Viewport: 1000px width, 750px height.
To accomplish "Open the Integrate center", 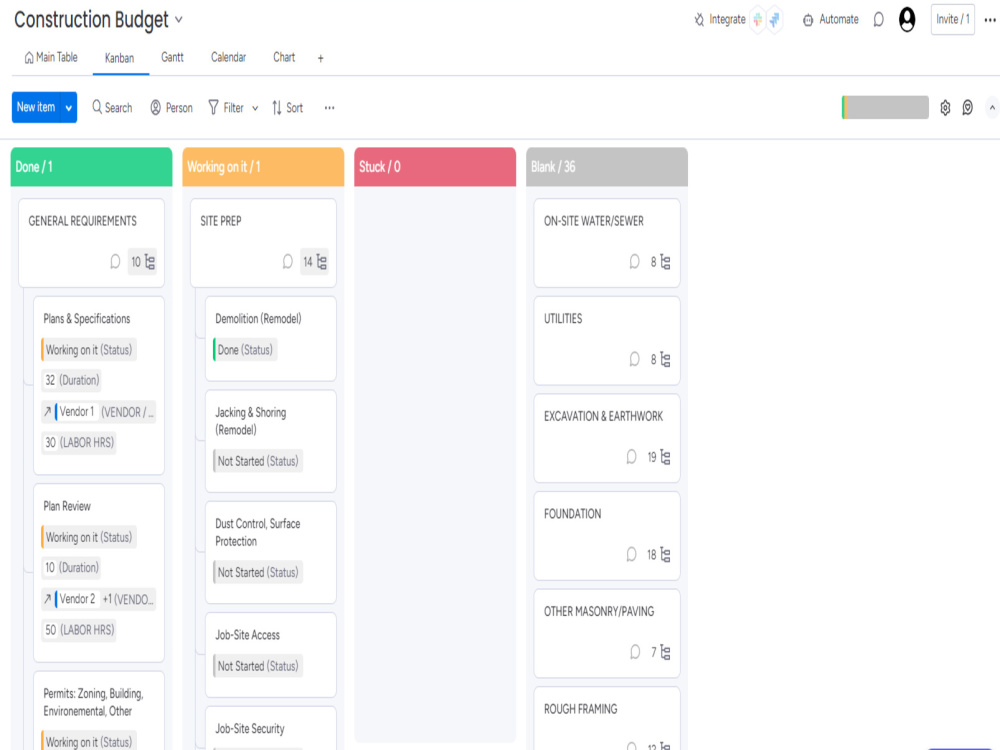I will click(x=719, y=20).
